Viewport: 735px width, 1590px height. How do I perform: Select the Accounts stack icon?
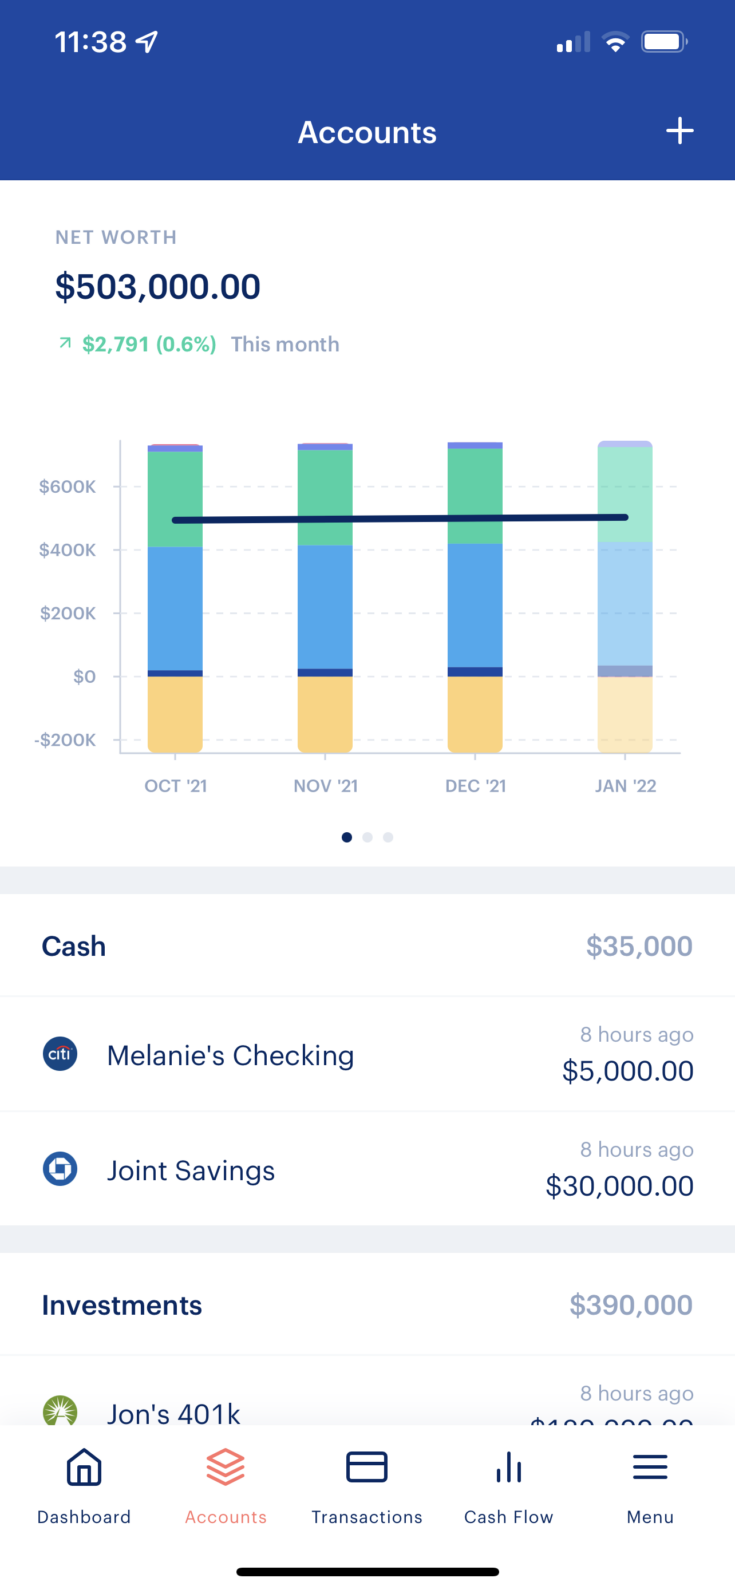click(226, 1467)
